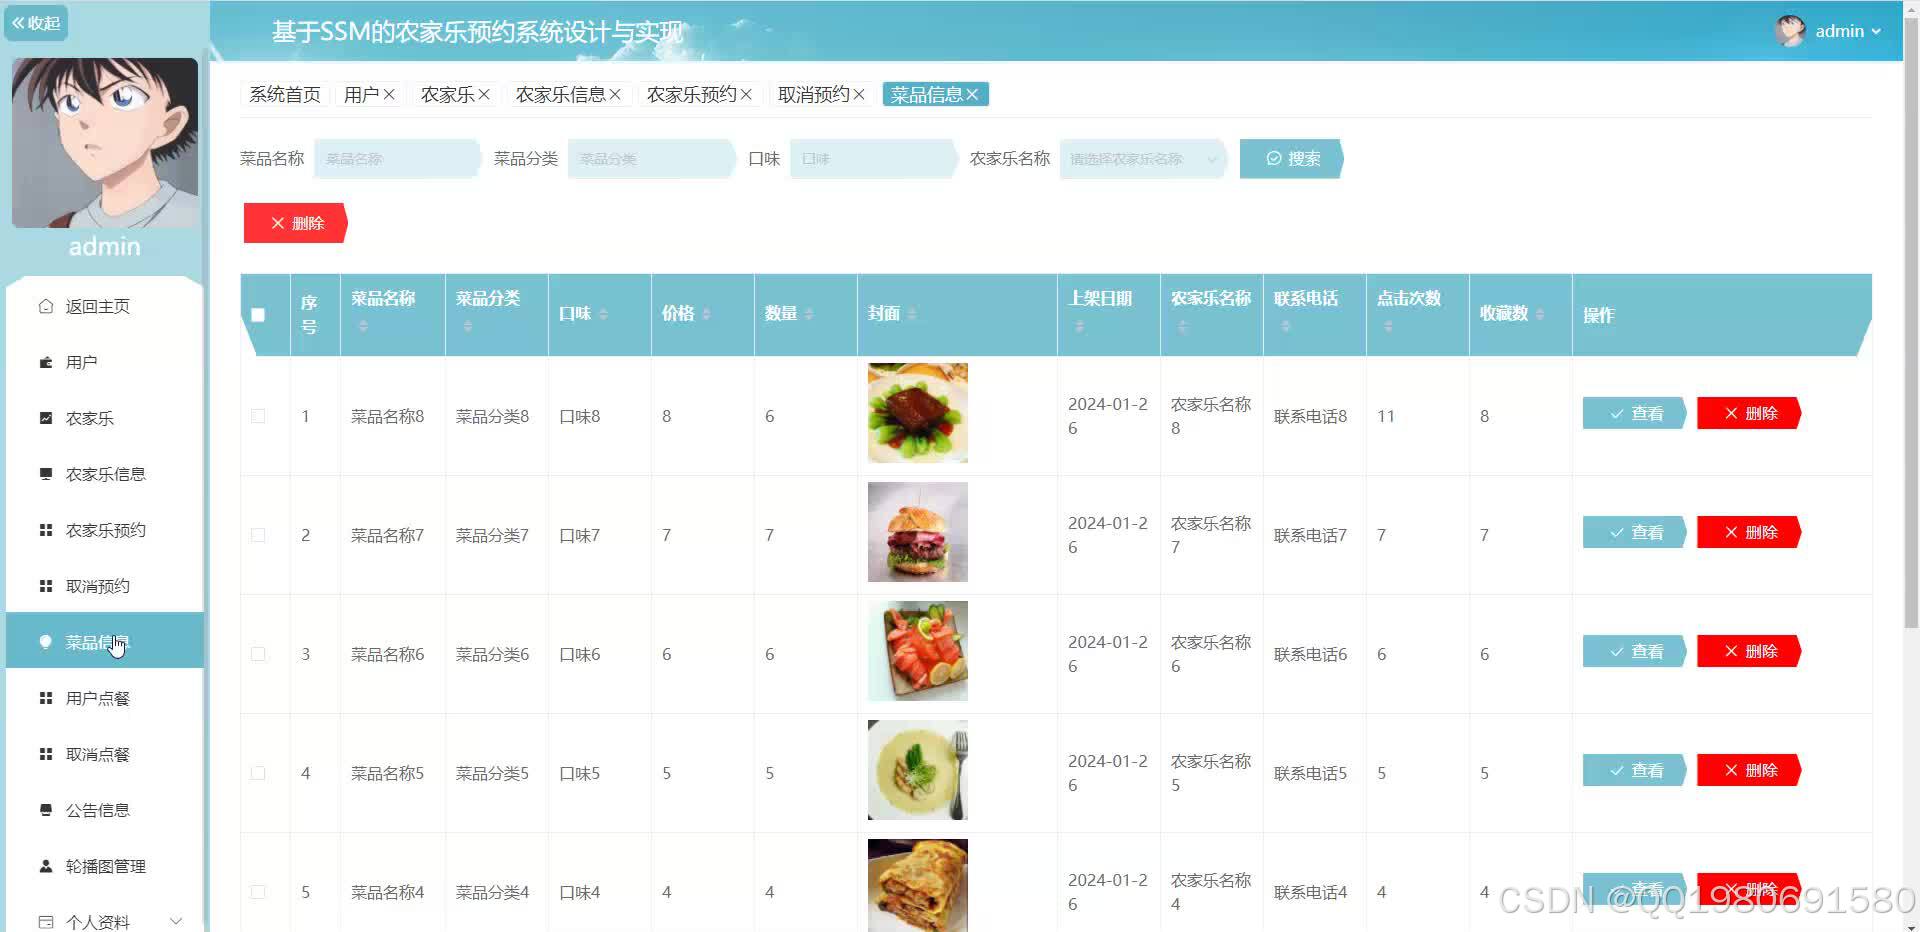Image resolution: width=1920 pixels, height=932 pixels.
Task: Collapse sidebar with the 收起 button
Action: (x=36, y=22)
